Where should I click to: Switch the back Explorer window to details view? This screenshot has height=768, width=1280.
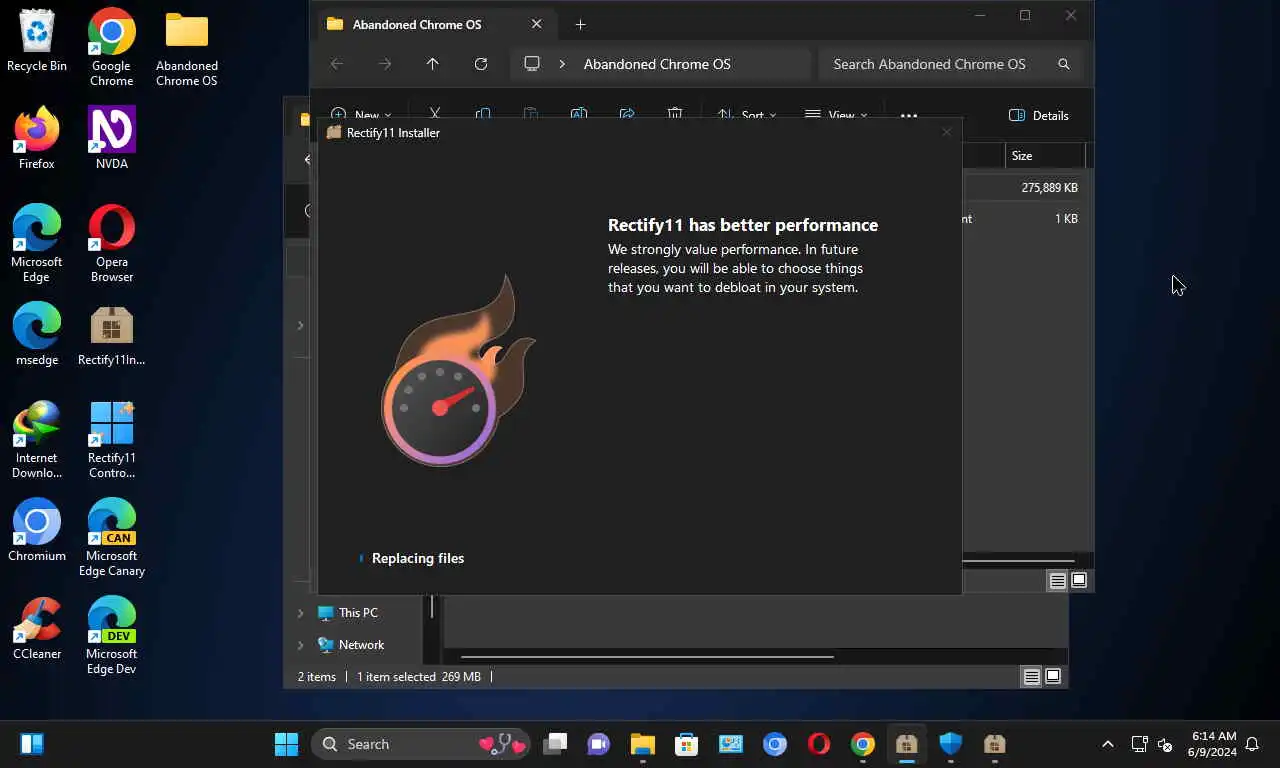[1031, 677]
